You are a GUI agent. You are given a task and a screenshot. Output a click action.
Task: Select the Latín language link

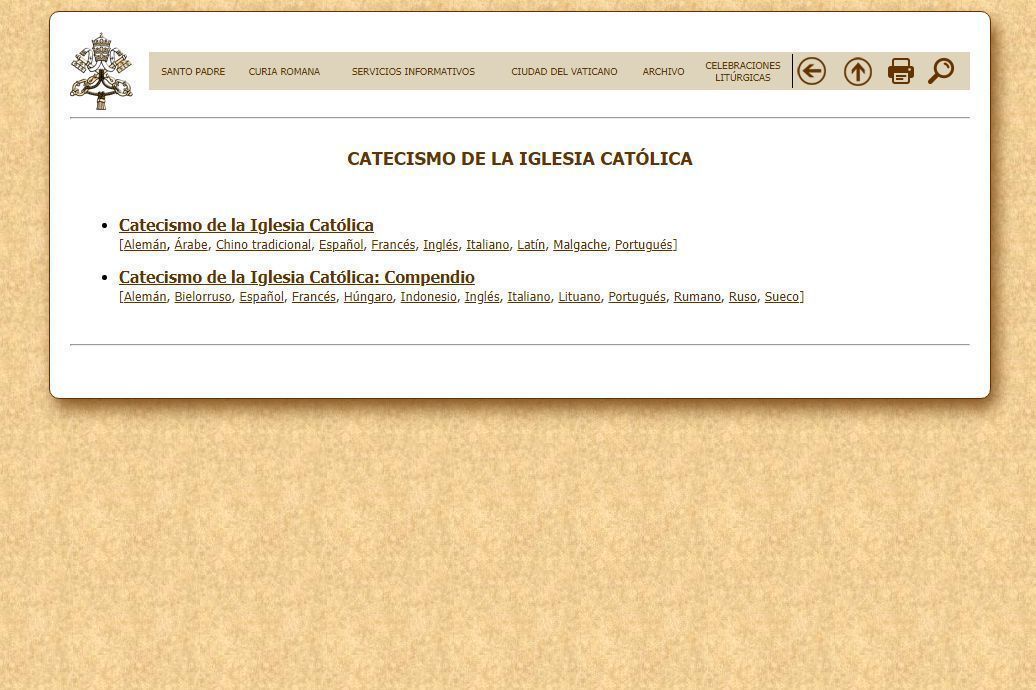point(531,245)
